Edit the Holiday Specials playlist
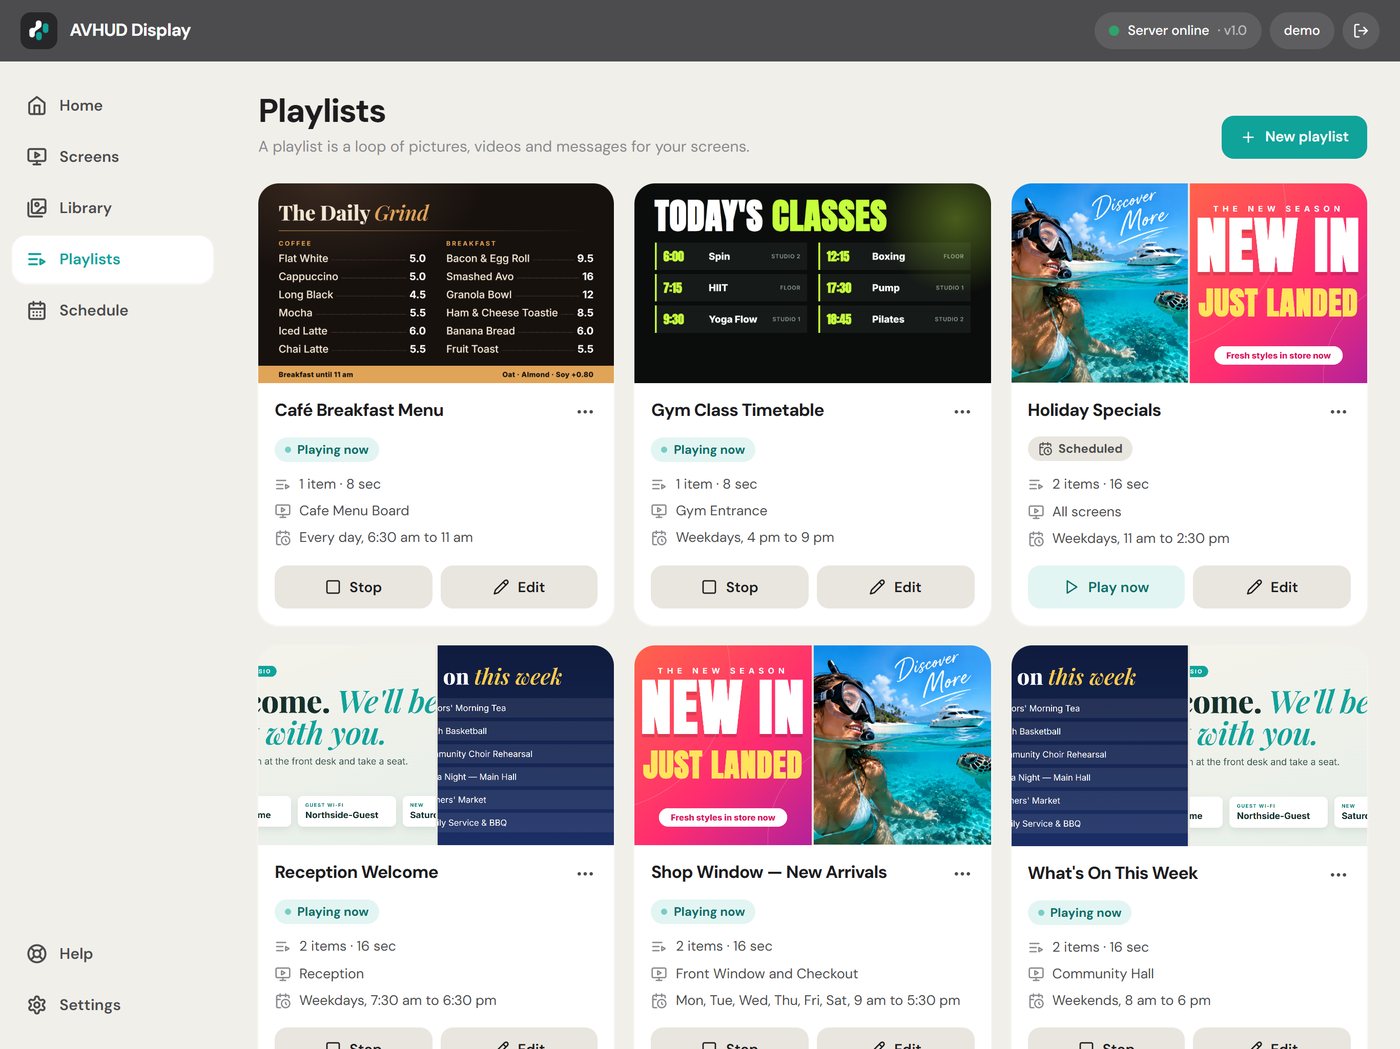Image resolution: width=1400 pixels, height=1049 pixels. pyautogui.click(x=1272, y=587)
